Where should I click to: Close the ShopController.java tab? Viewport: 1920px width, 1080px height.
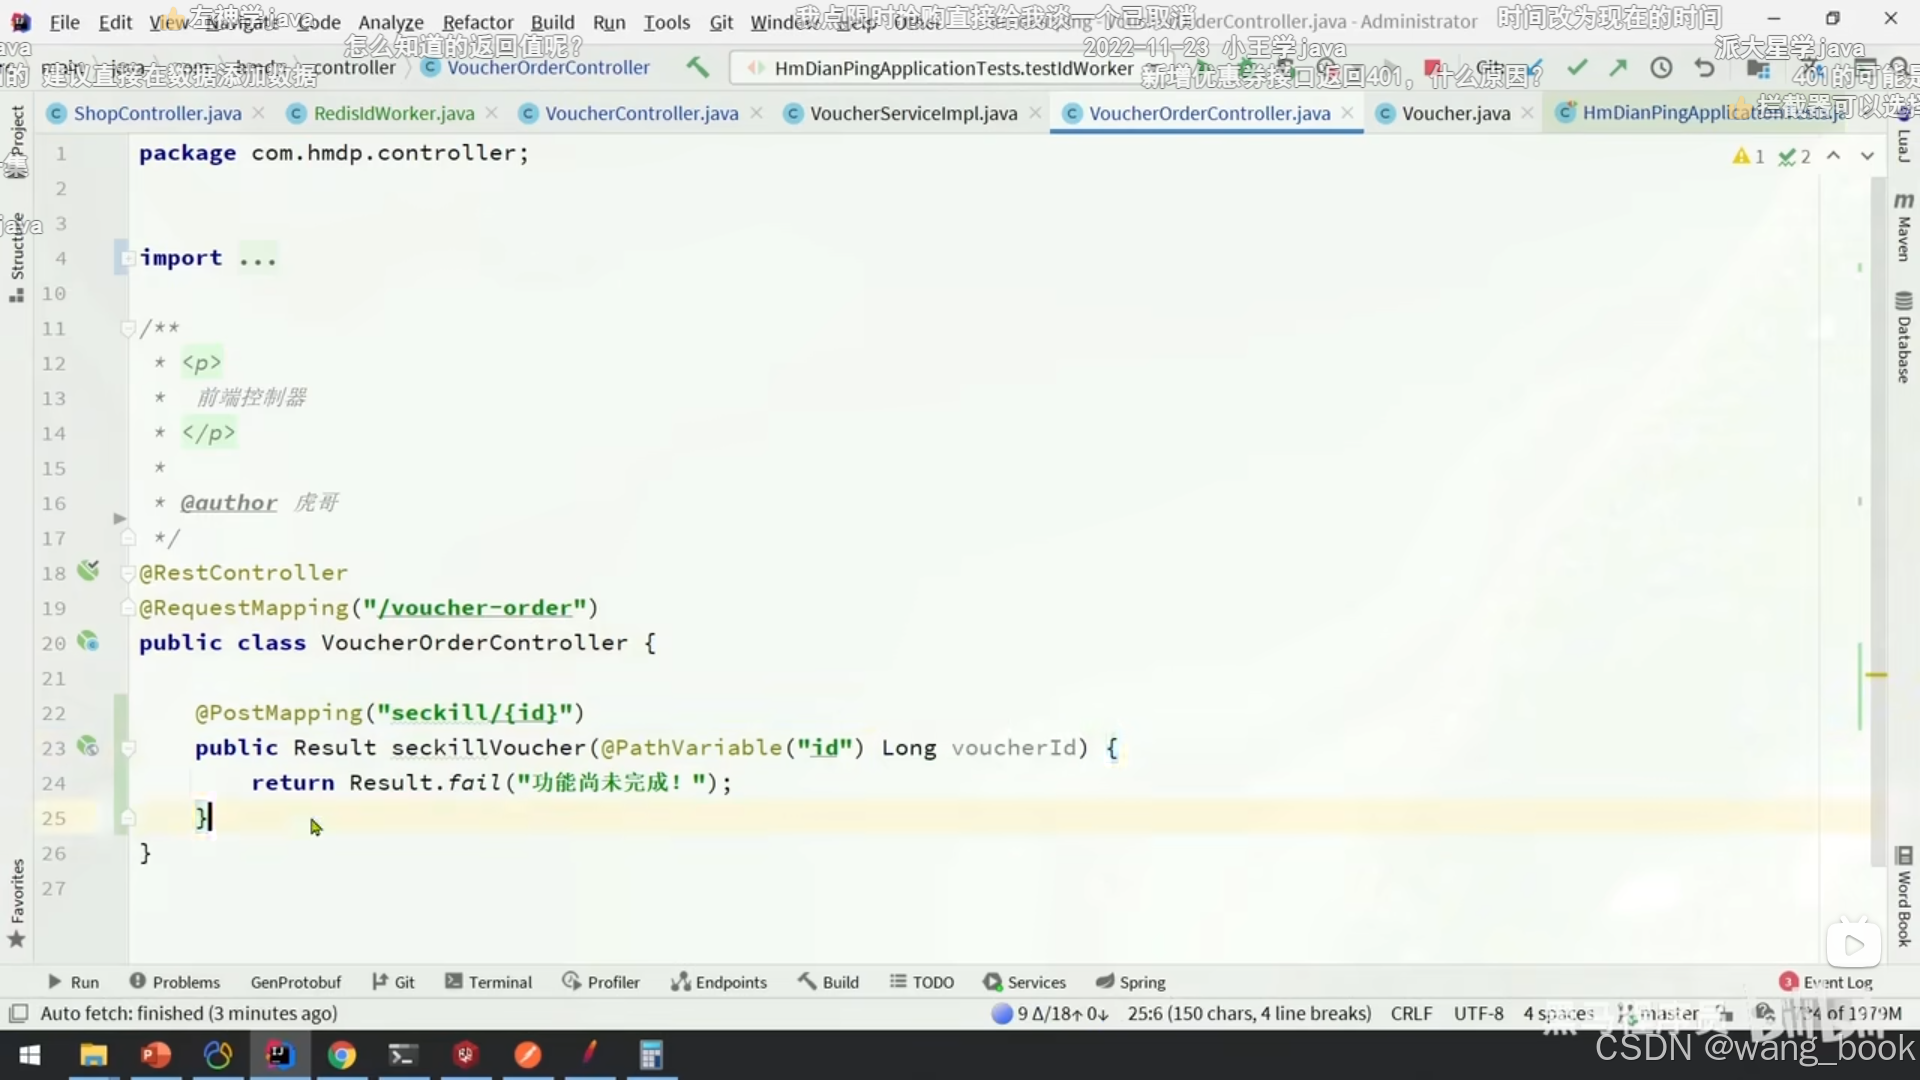click(x=259, y=113)
